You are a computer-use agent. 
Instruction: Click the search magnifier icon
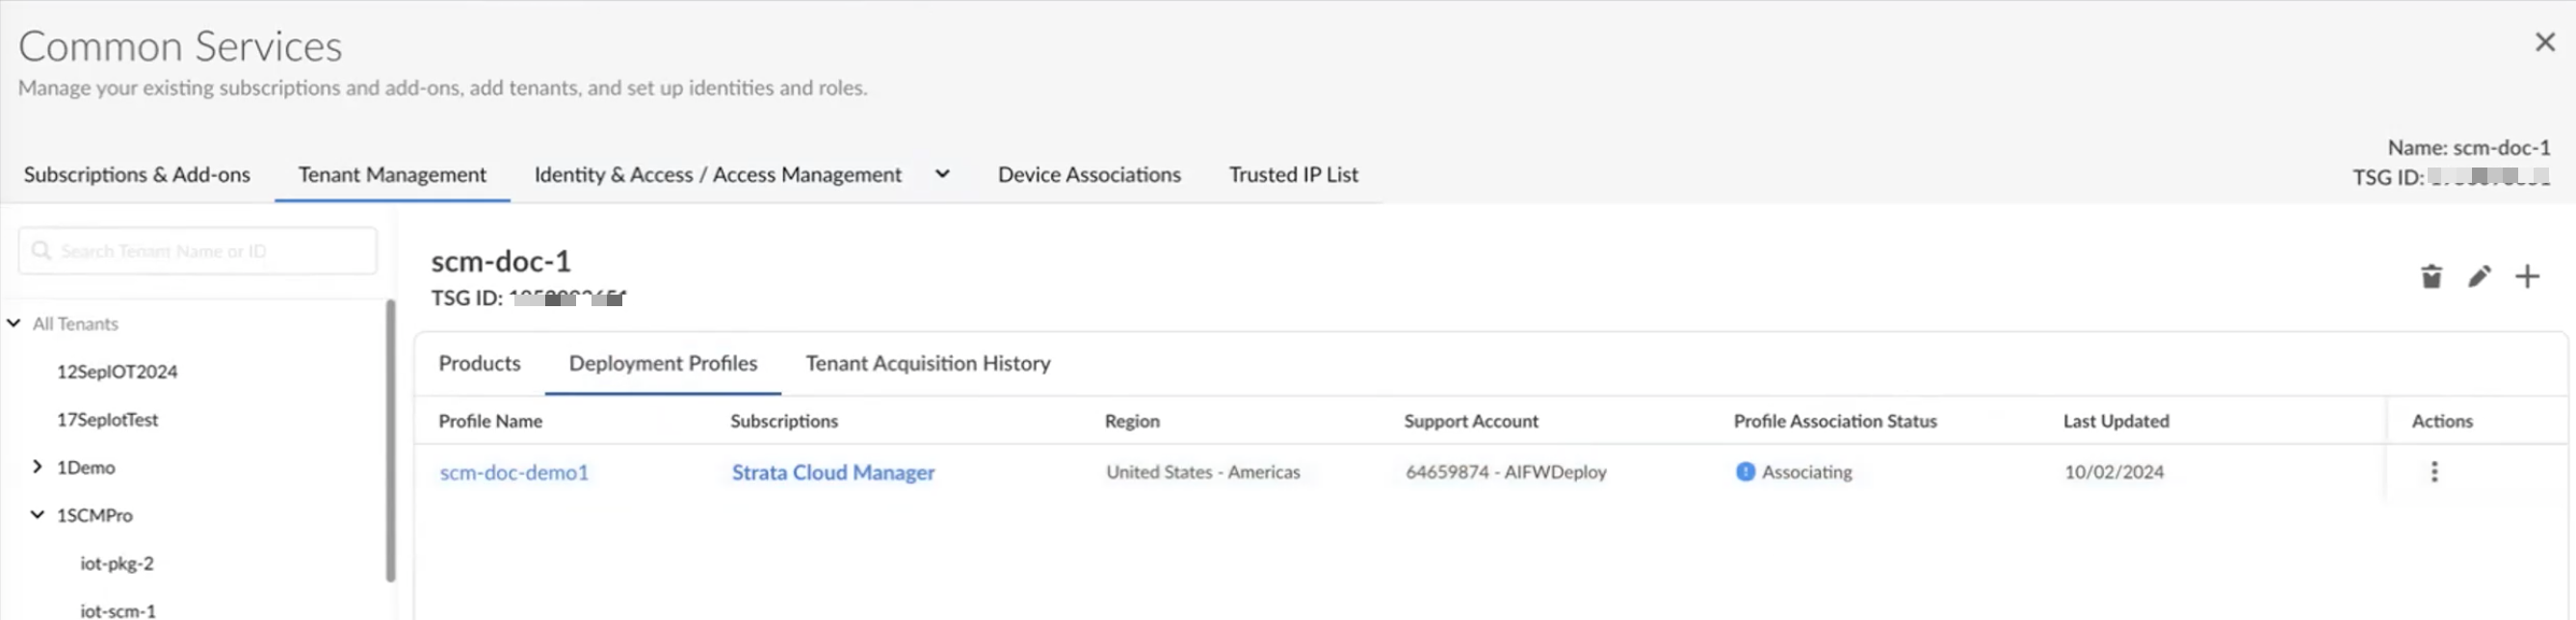click(x=41, y=250)
